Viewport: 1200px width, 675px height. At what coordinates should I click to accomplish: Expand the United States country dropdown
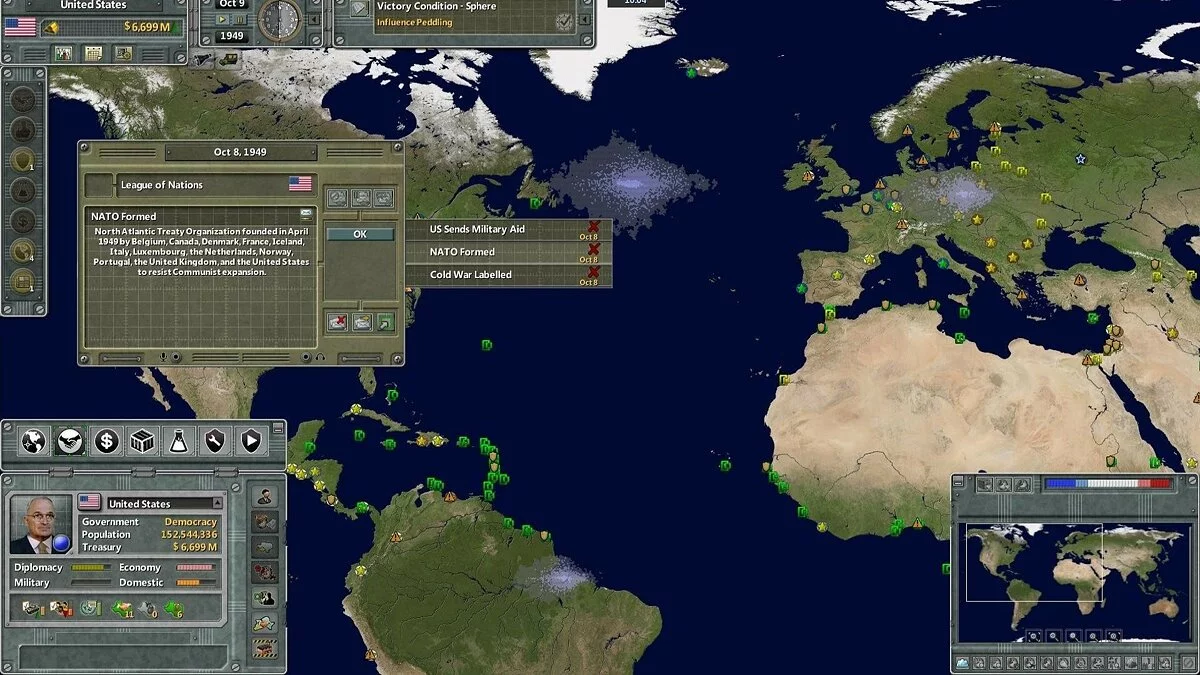[x=217, y=503]
